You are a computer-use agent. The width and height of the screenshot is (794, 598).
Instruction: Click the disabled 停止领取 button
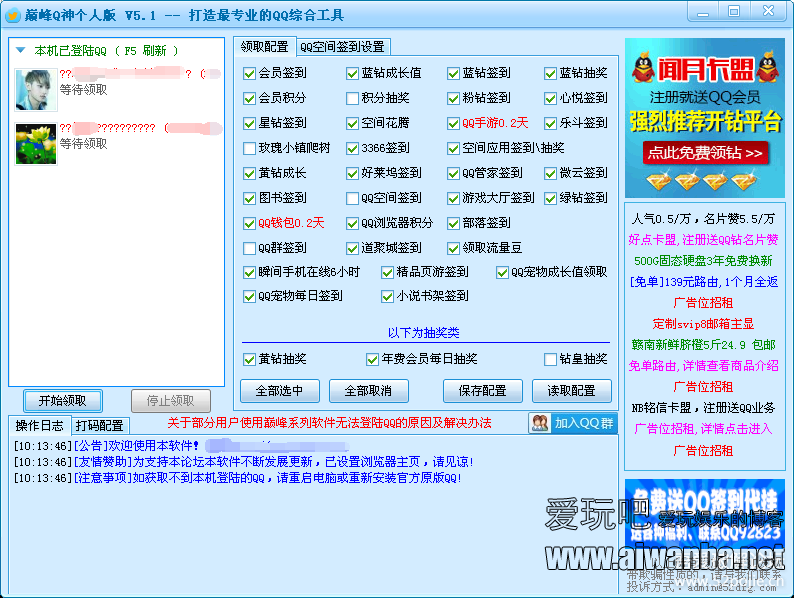(x=171, y=401)
